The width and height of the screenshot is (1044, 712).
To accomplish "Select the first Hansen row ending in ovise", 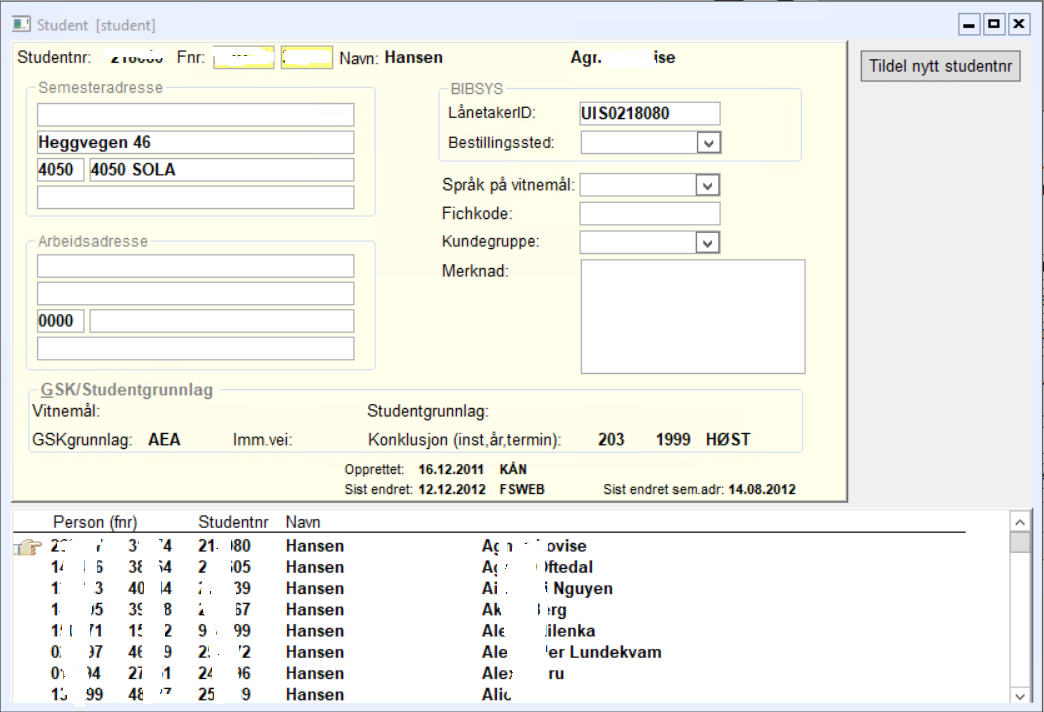I will tap(489, 546).
